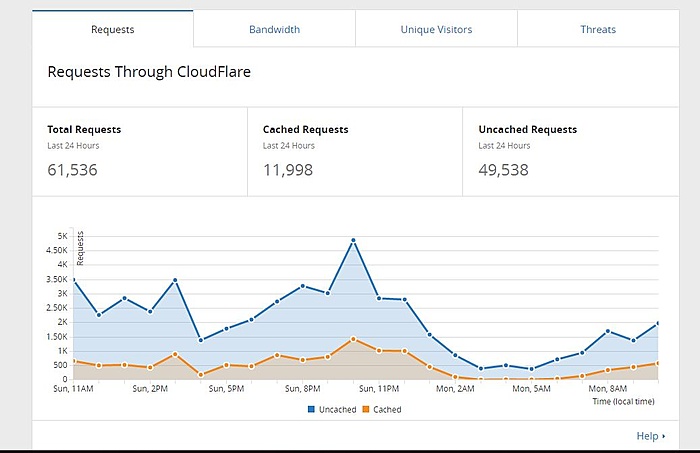Click the peak cached orange data point

point(353,339)
